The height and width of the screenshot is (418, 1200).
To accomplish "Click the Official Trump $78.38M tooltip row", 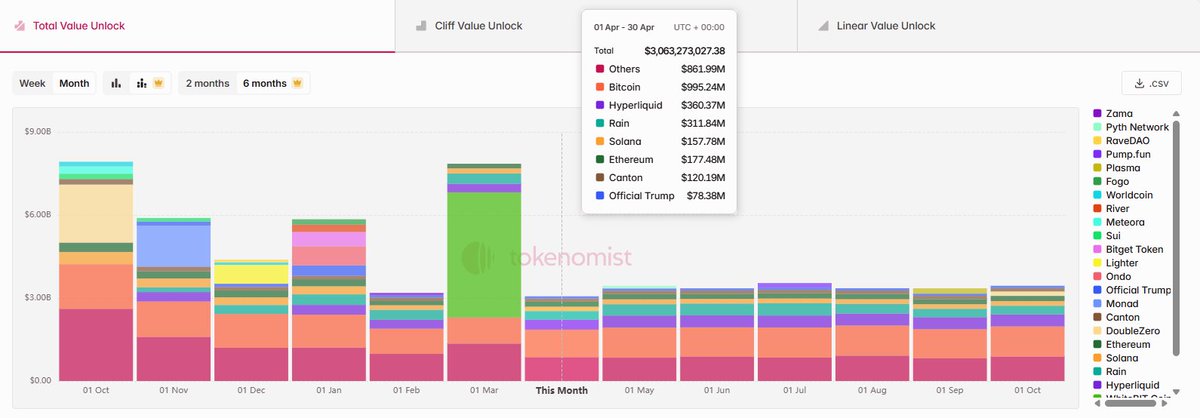I will pos(659,195).
